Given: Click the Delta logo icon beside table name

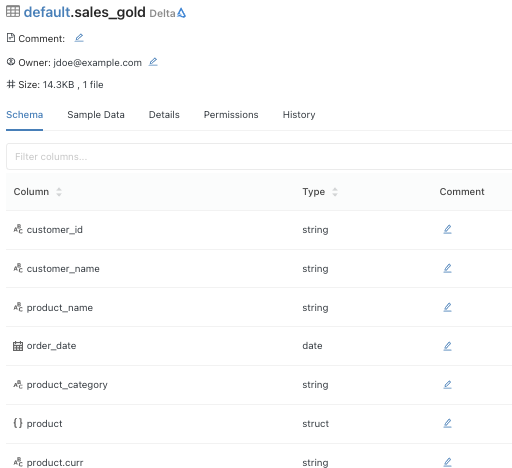Looking at the screenshot, I should (x=181, y=13).
